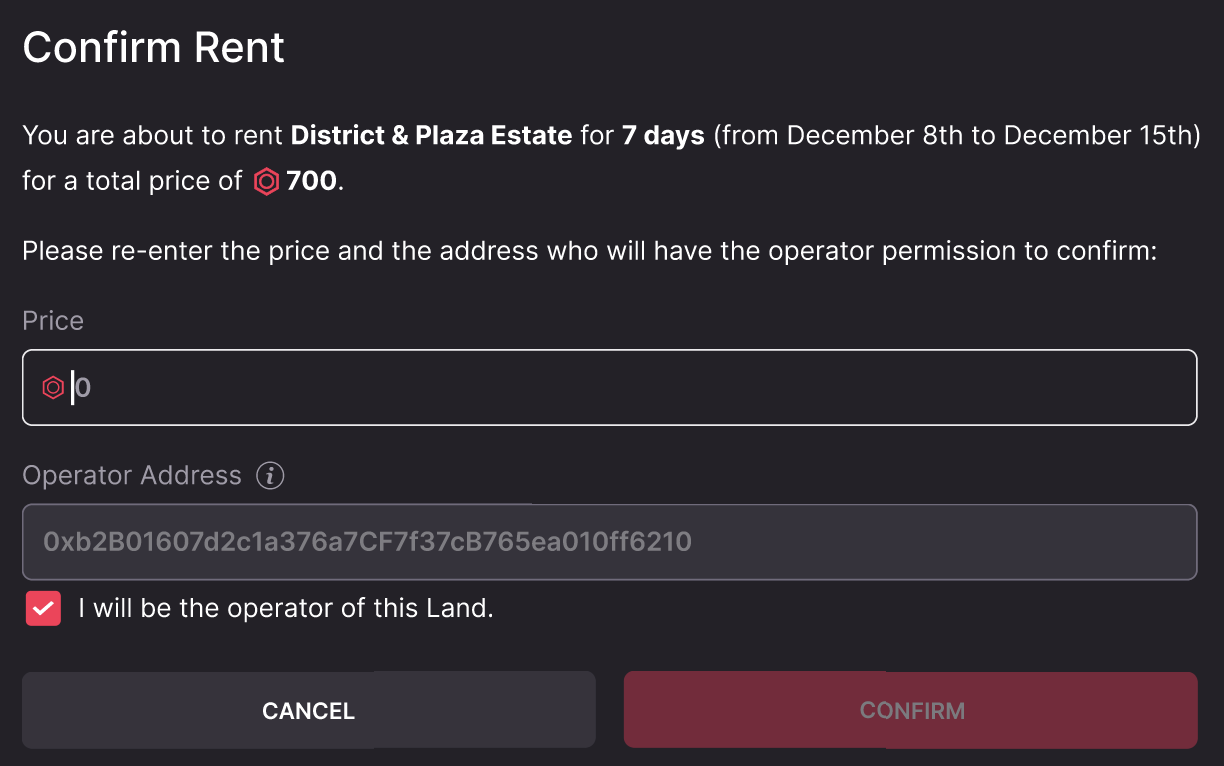Click the "You are about to rent" text

[x=152, y=135]
